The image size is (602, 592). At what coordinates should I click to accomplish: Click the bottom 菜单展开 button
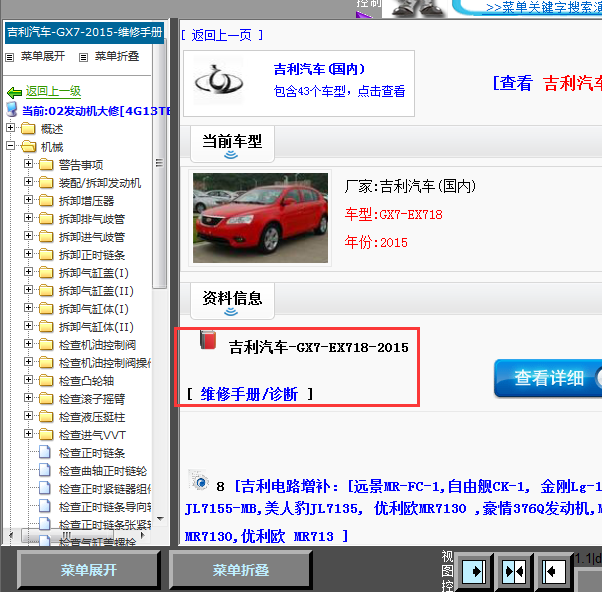point(89,570)
